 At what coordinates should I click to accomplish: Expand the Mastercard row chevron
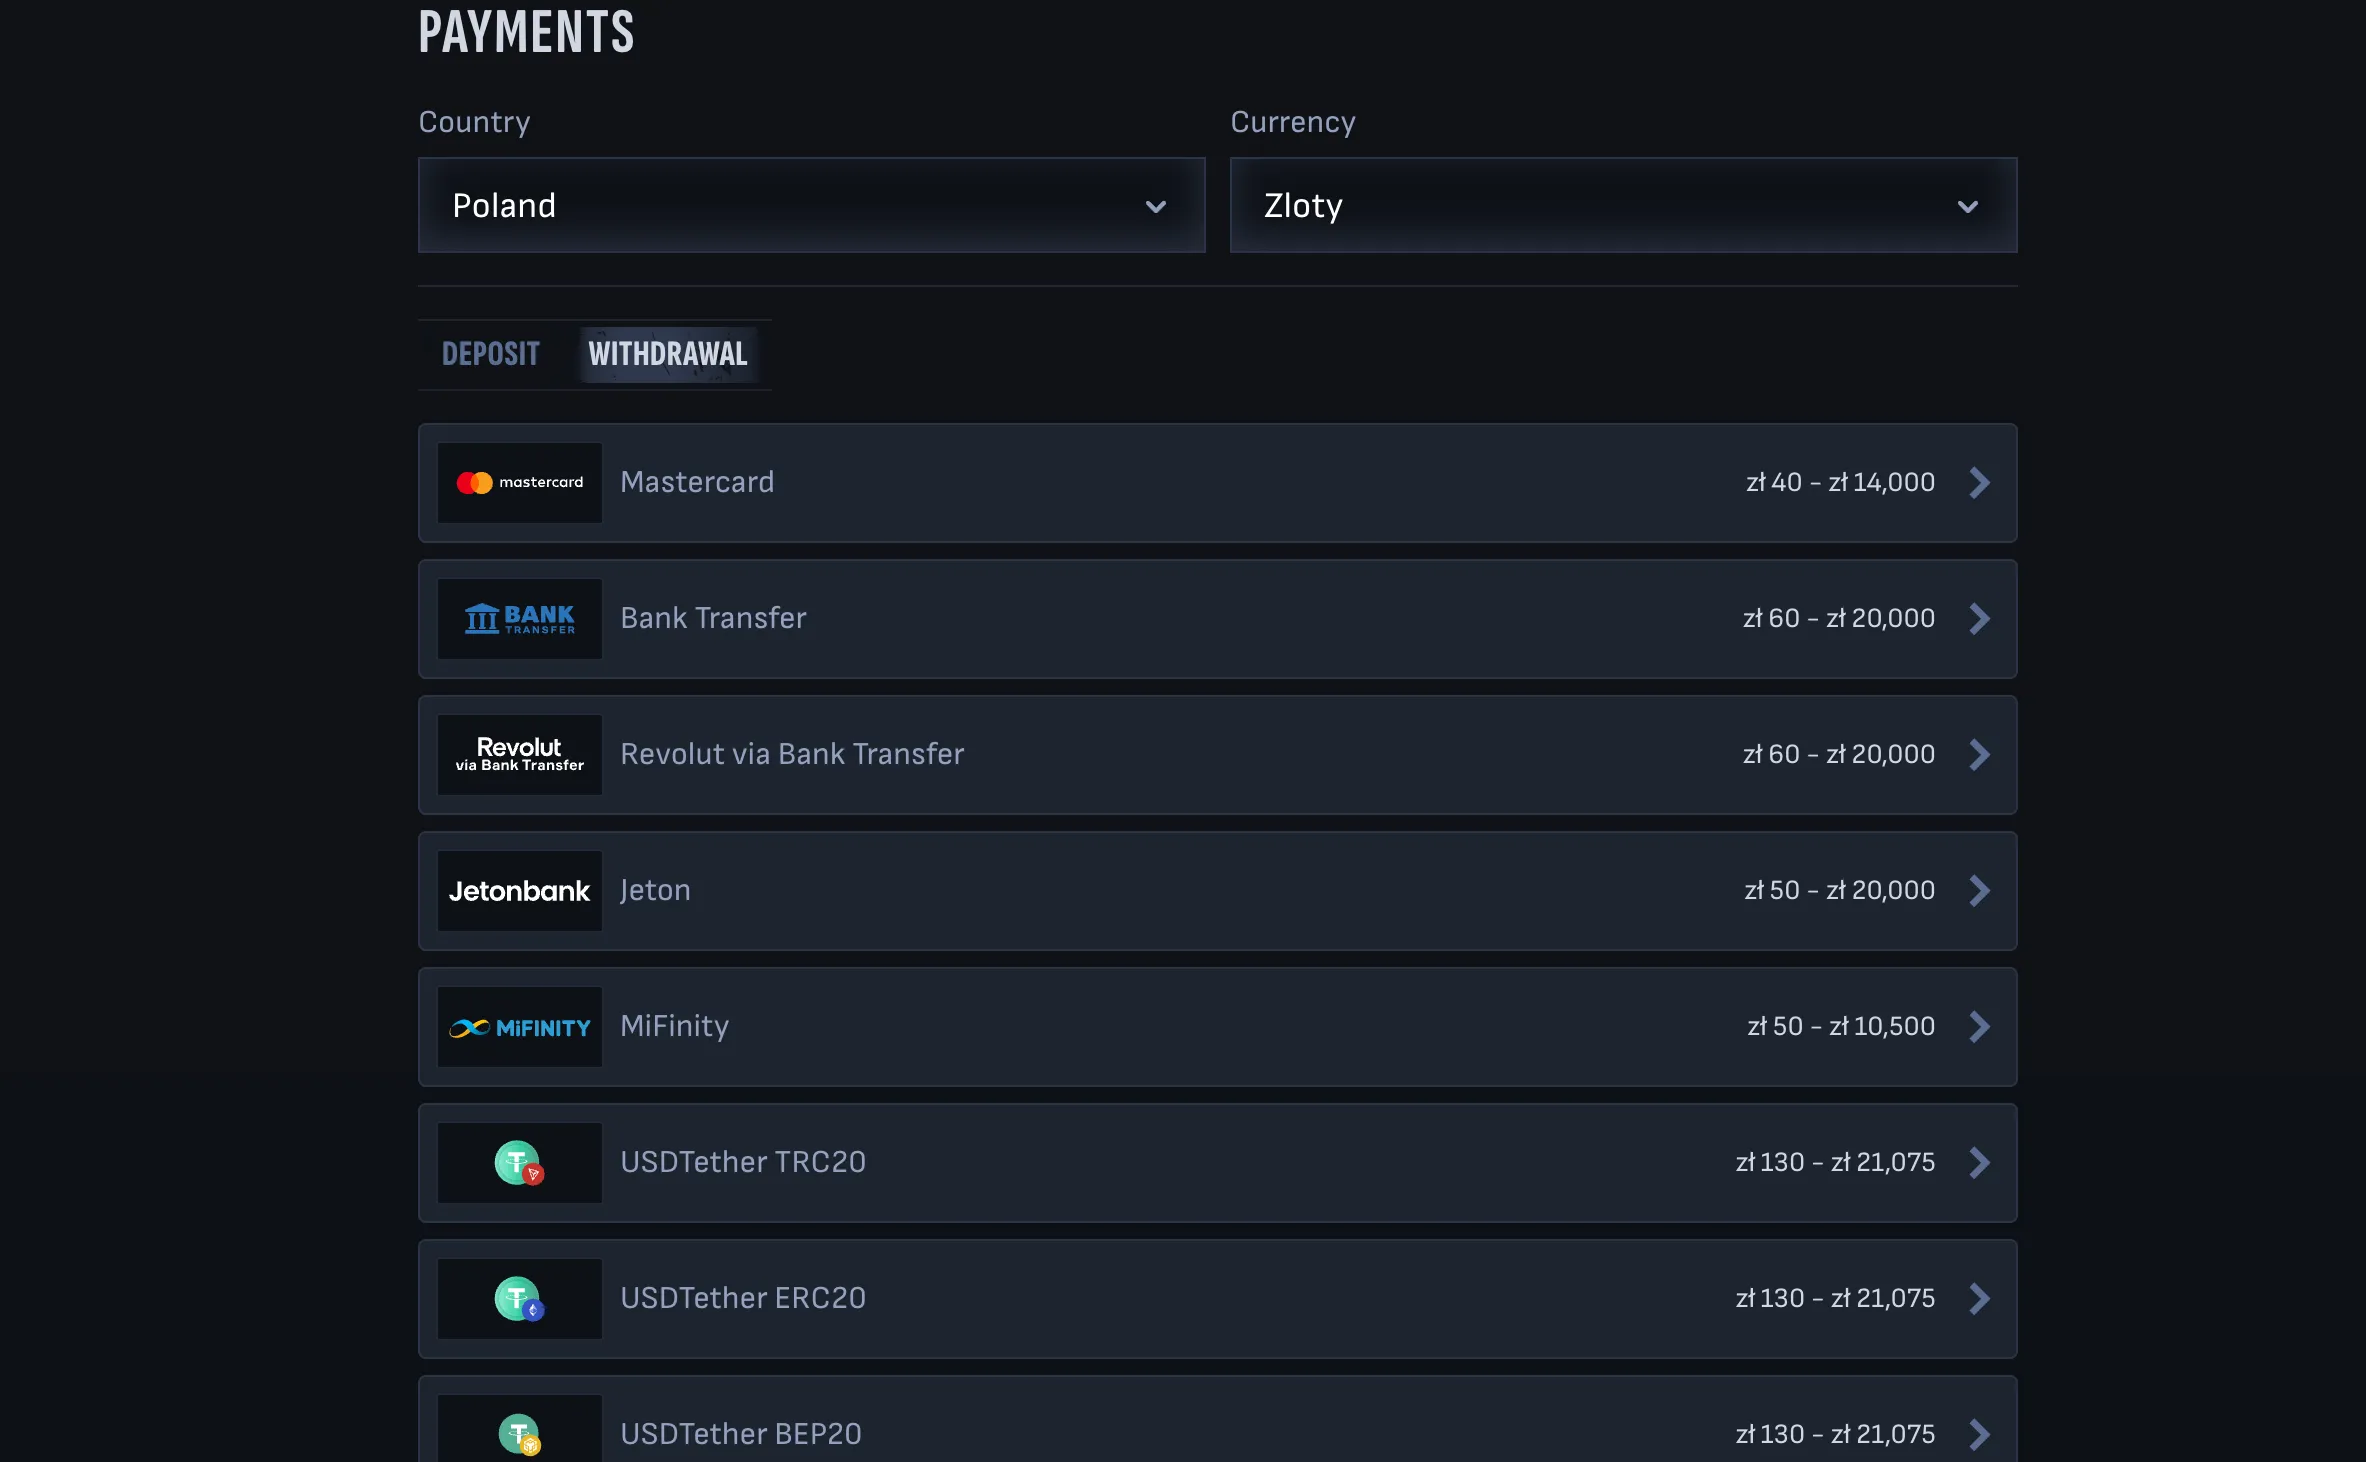coord(1980,483)
